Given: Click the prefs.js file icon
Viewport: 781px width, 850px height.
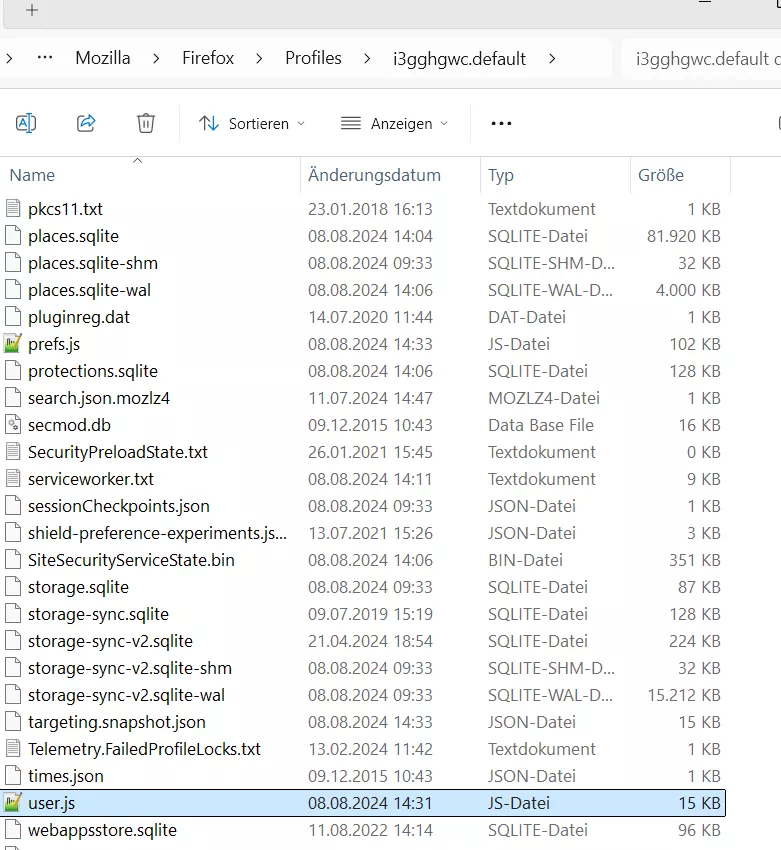Looking at the screenshot, I should [x=13, y=344].
